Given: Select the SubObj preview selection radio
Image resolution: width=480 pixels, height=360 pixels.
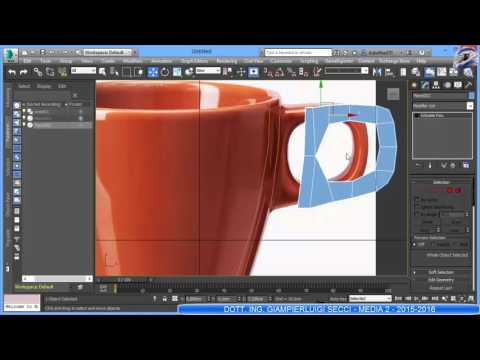Looking at the screenshot, I should pos(434,244).
